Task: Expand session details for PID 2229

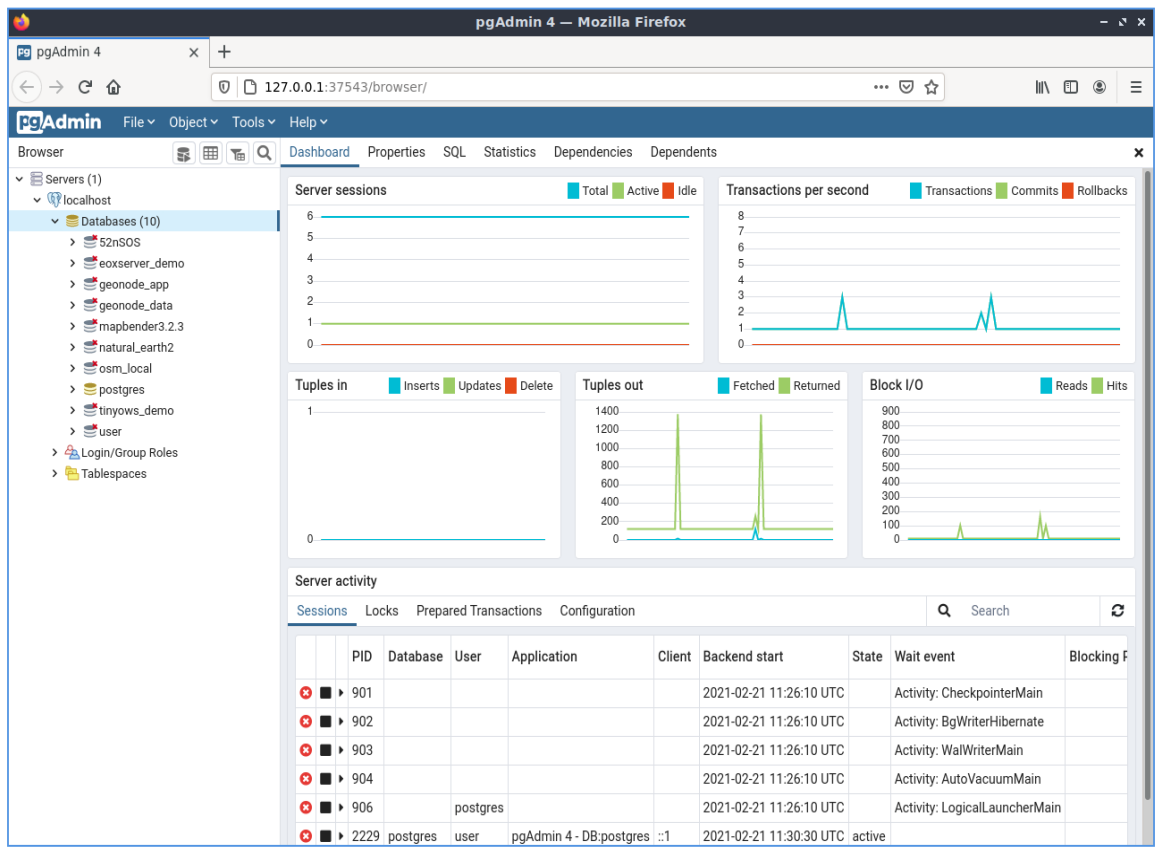Action: tap(341, 836)
